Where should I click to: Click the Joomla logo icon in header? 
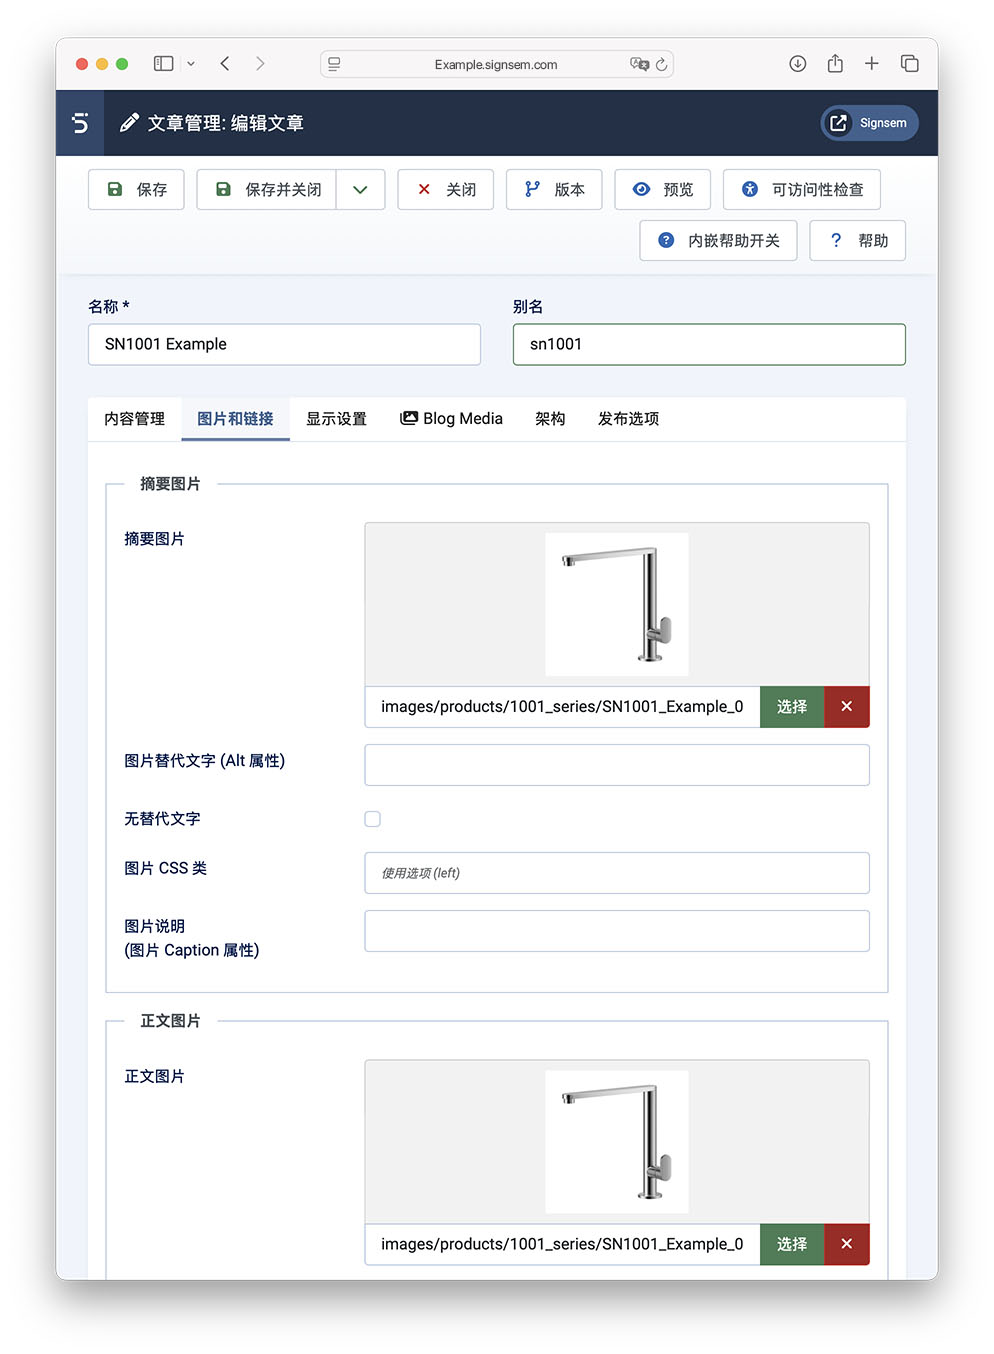pos(80,123)
